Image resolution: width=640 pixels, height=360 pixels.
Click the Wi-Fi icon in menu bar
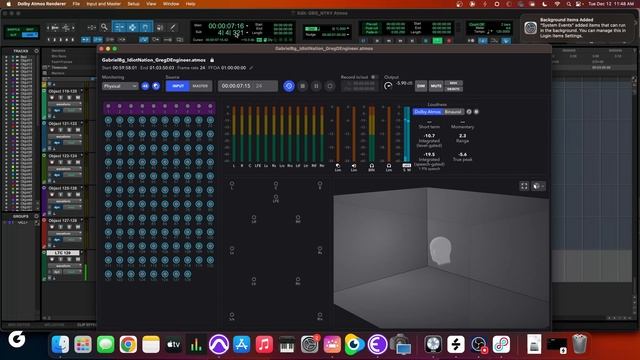(557, 4)
